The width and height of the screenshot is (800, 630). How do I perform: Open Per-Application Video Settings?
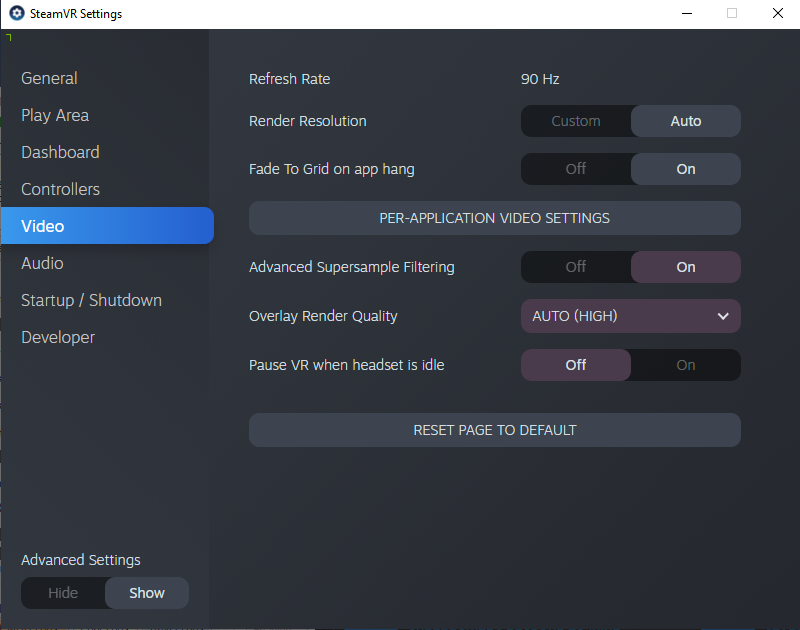point(495,218)
